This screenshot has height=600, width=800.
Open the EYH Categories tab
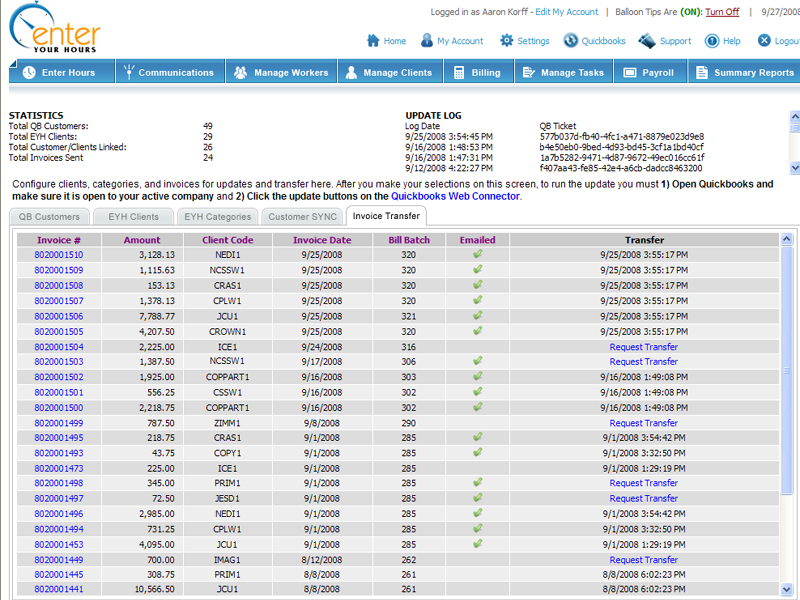tap(218, 216)
